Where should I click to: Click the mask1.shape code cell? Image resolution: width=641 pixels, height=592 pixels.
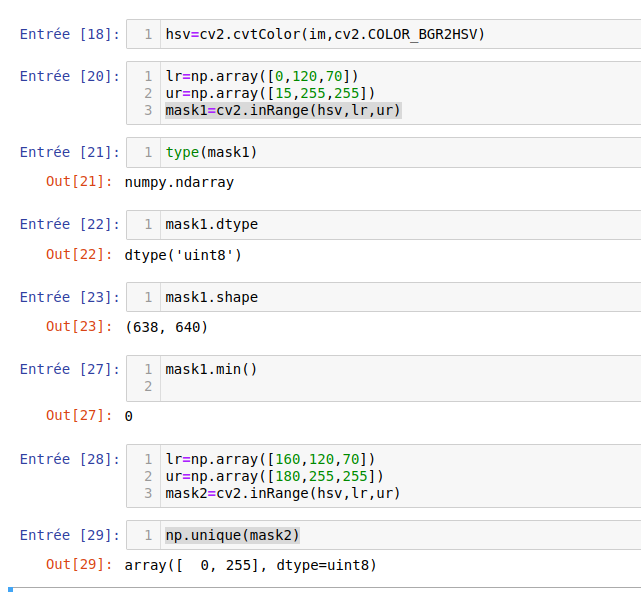click(208, 297)
